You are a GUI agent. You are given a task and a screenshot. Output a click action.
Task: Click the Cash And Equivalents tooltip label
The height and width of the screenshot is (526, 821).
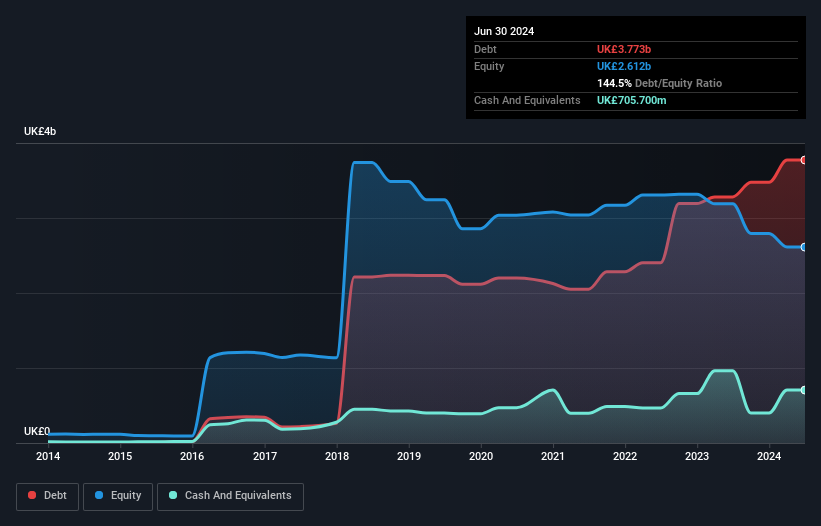(527, 100)
